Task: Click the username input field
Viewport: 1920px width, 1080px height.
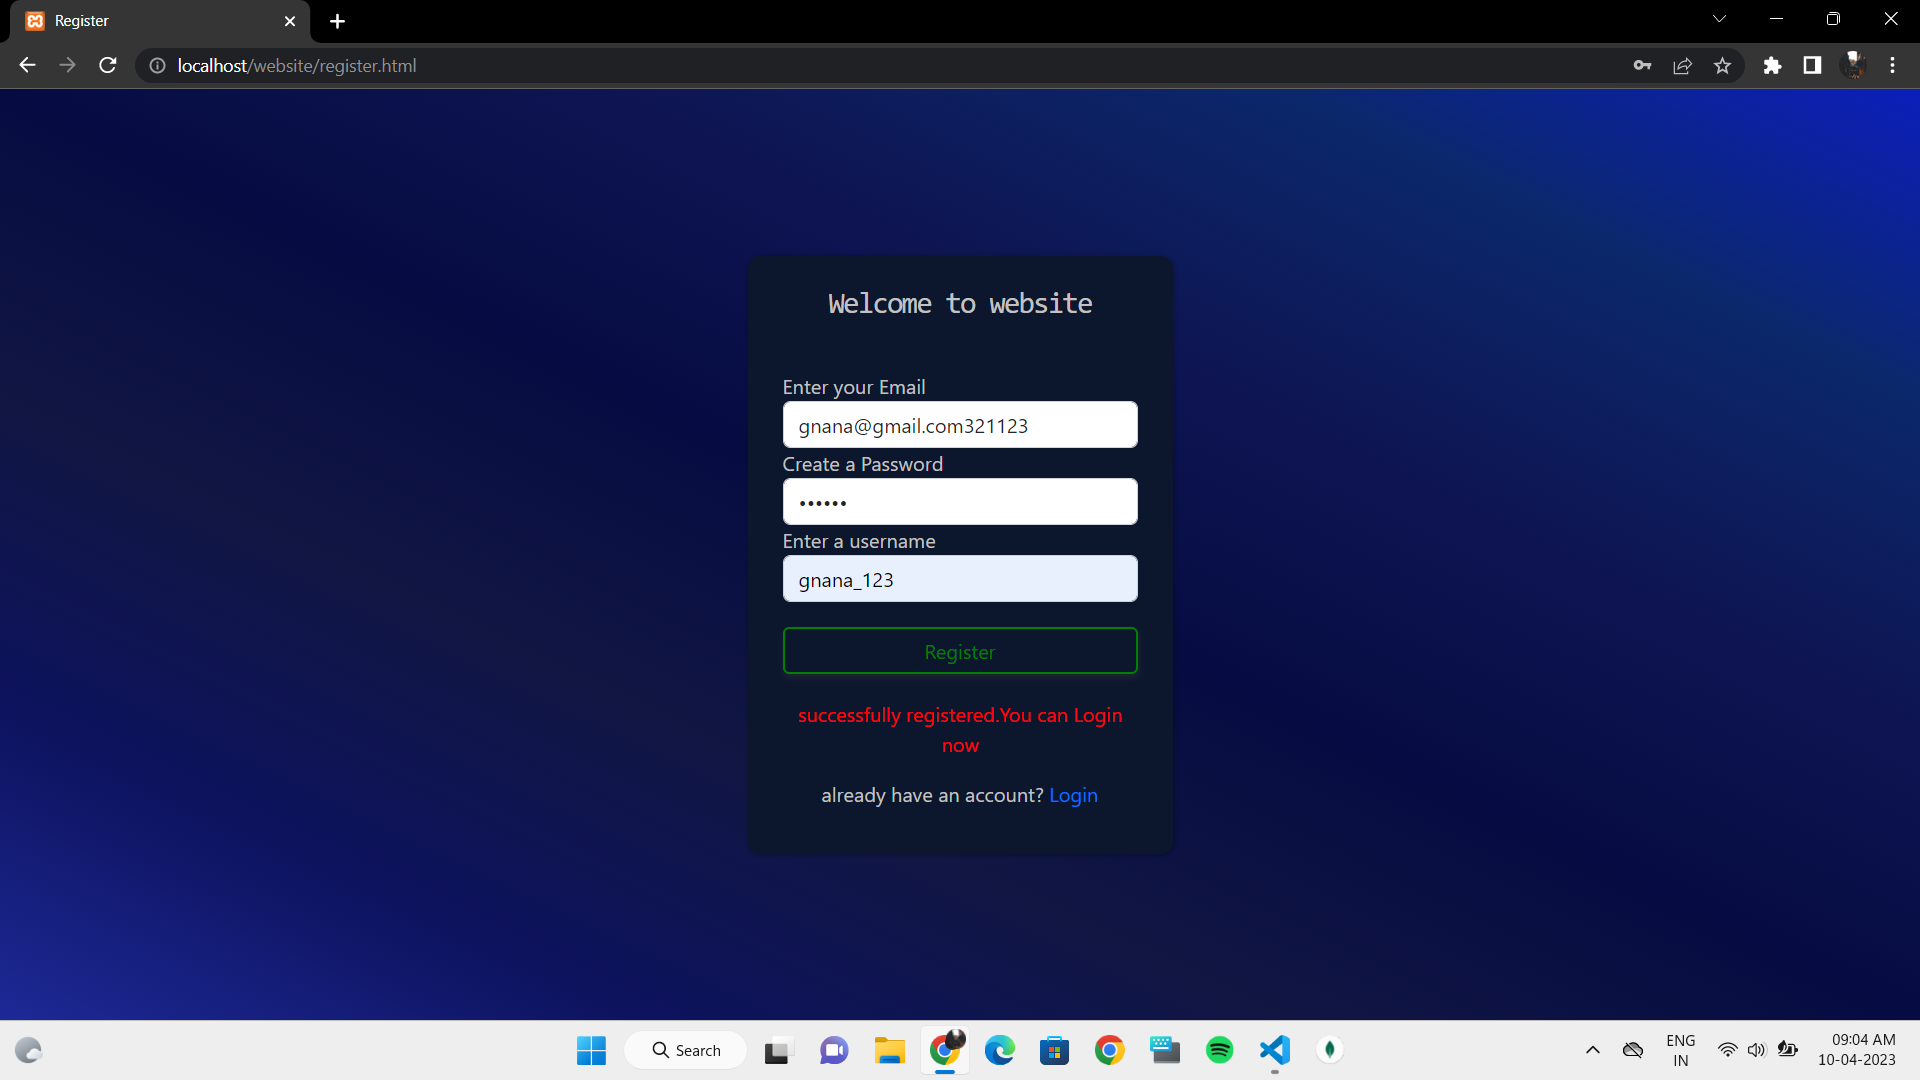Action: 960,579
